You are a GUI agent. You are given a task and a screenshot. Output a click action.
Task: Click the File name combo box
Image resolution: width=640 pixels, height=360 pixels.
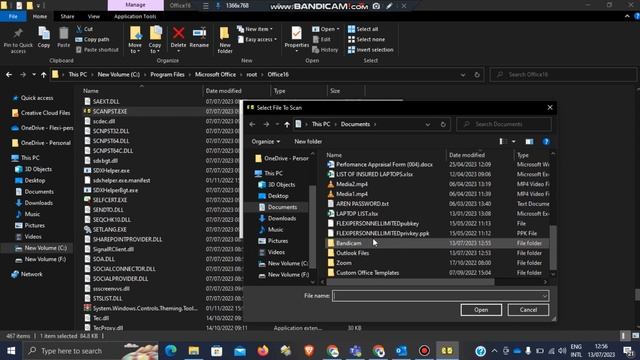click(440, 296)
